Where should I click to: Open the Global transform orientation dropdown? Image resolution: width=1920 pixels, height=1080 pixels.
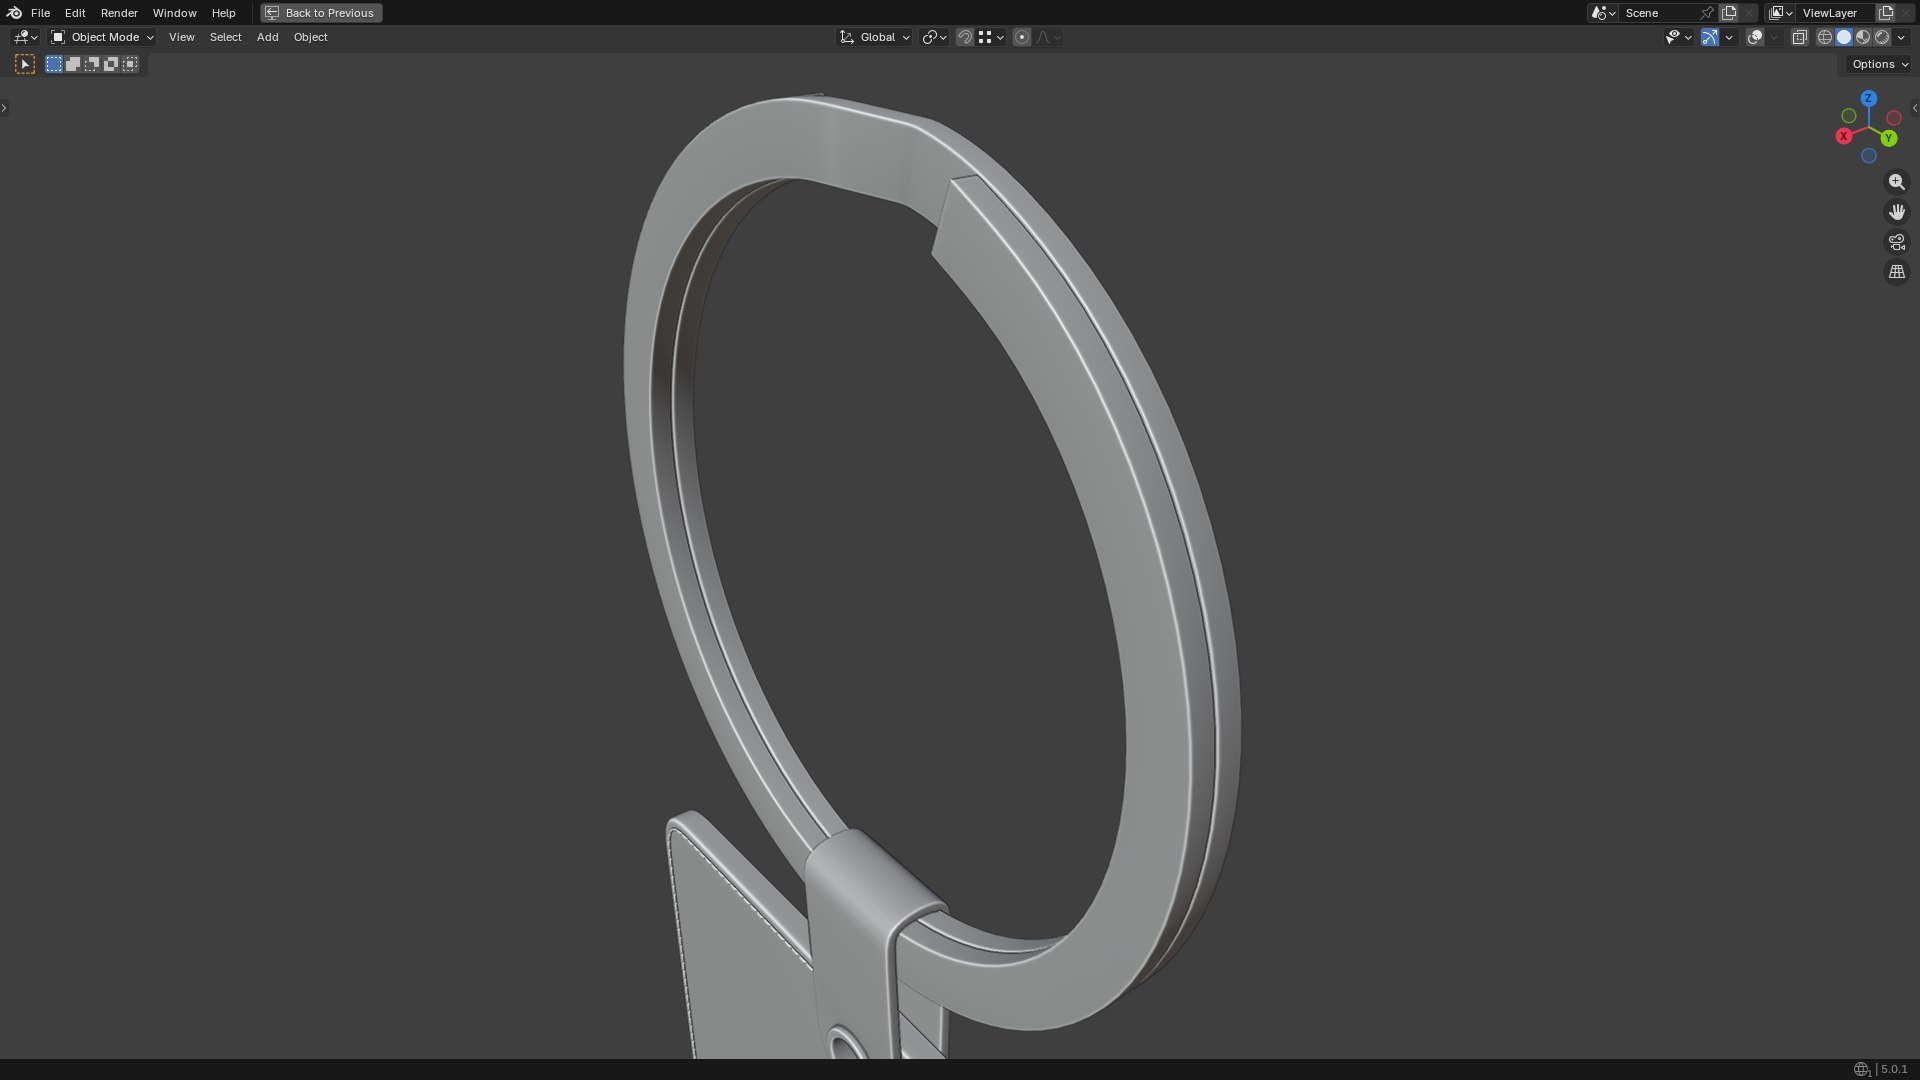[x=875, y=37]
